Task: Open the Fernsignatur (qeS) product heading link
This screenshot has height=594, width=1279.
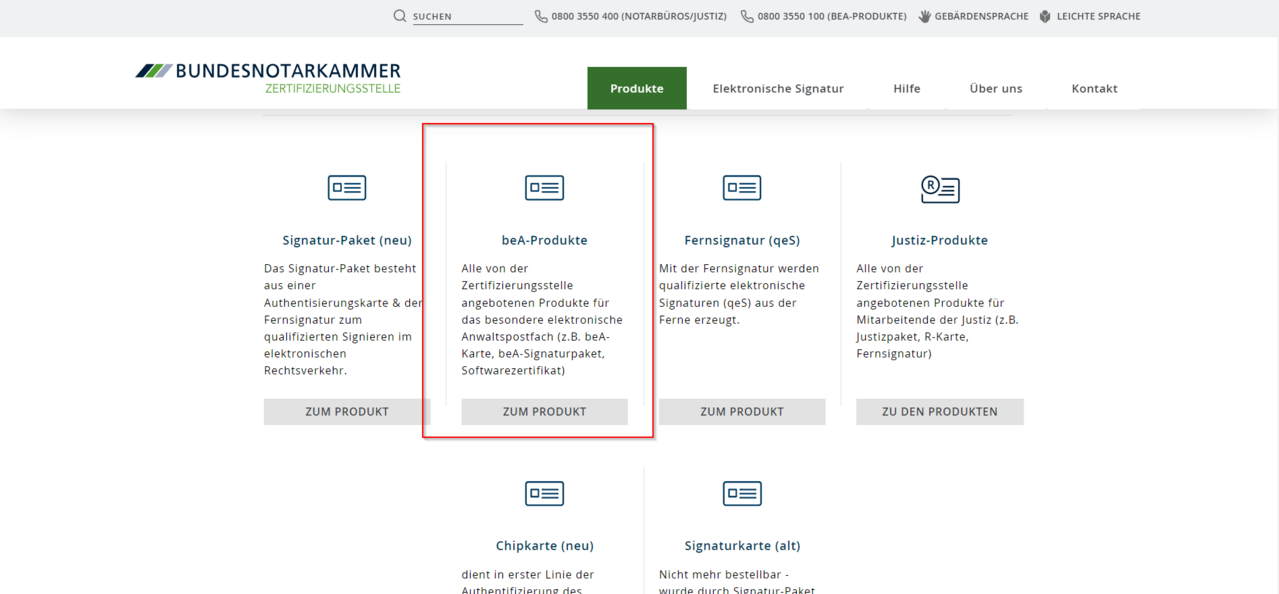Action: pos(742,240)
